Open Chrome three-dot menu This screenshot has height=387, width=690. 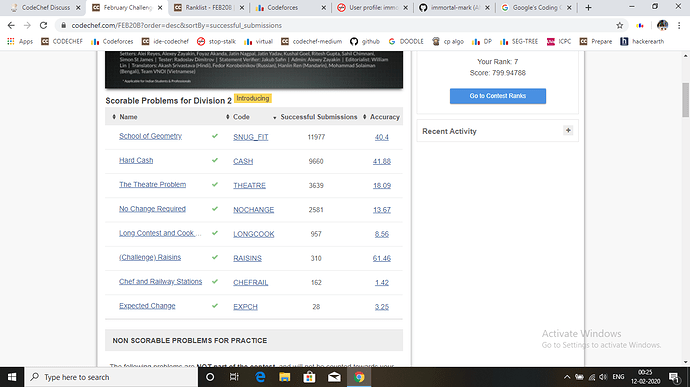pos(679,26)
